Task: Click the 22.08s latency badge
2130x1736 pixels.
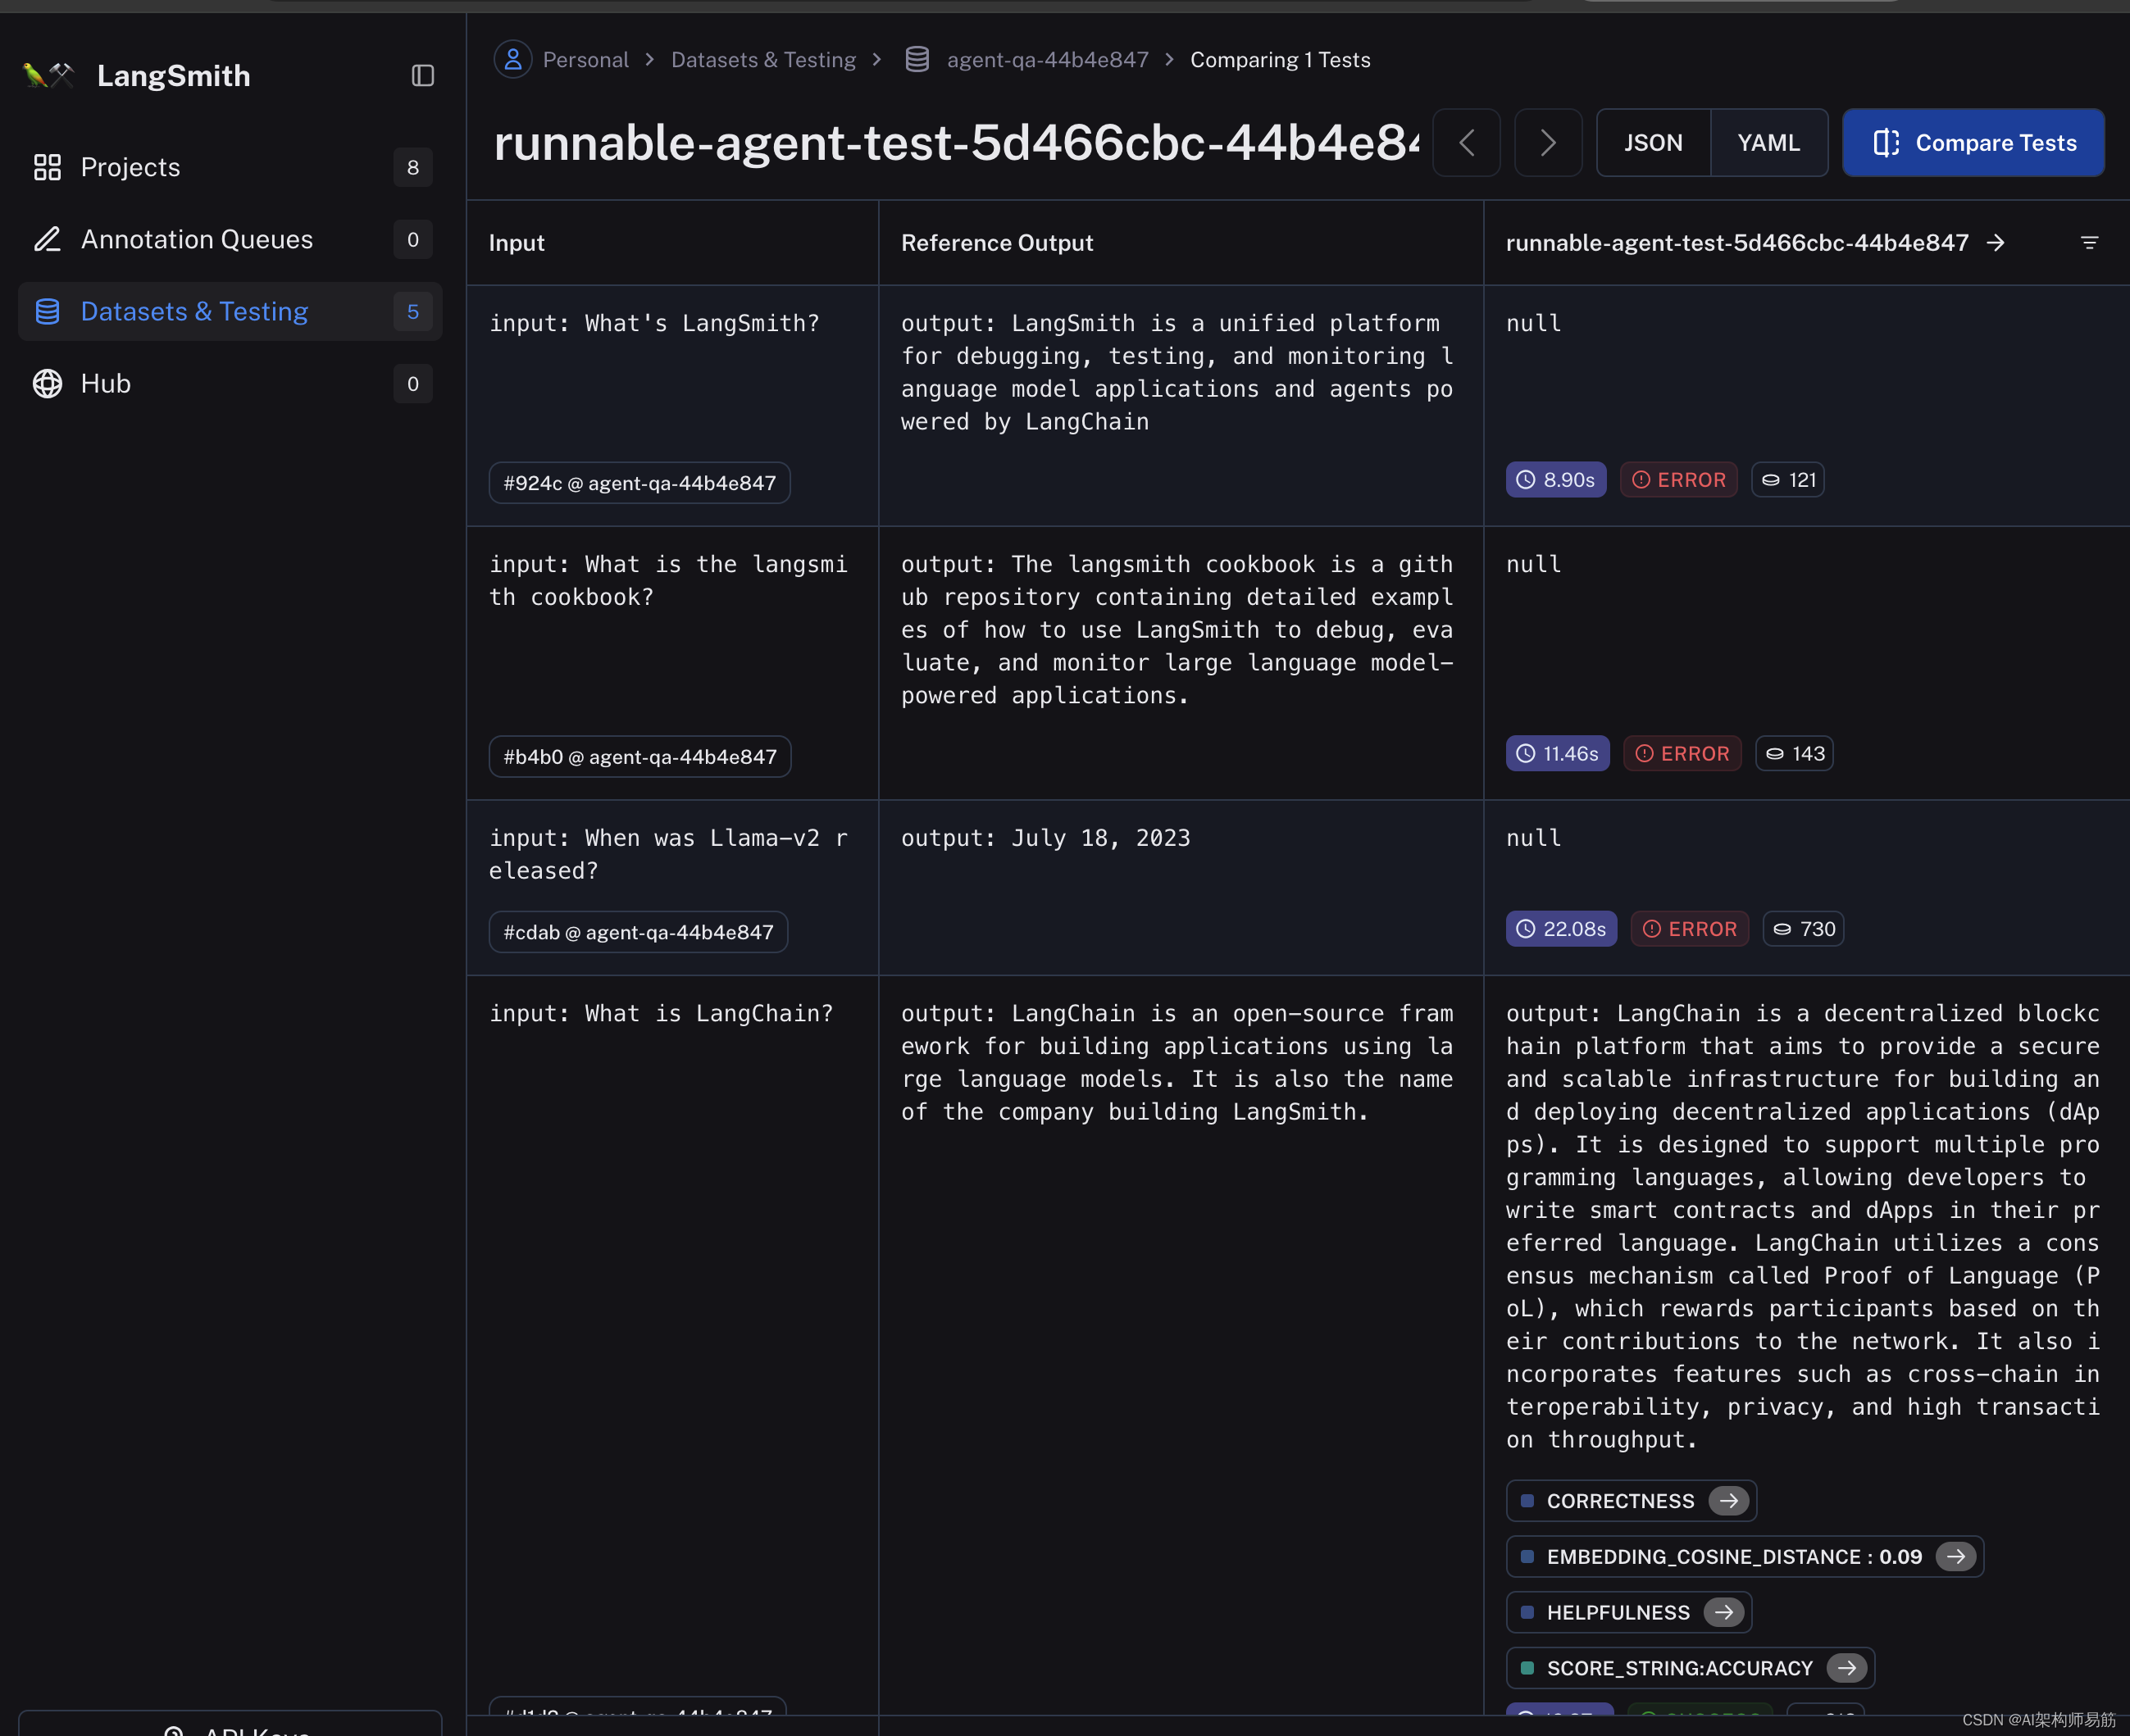Action: tap(1561, 929)
